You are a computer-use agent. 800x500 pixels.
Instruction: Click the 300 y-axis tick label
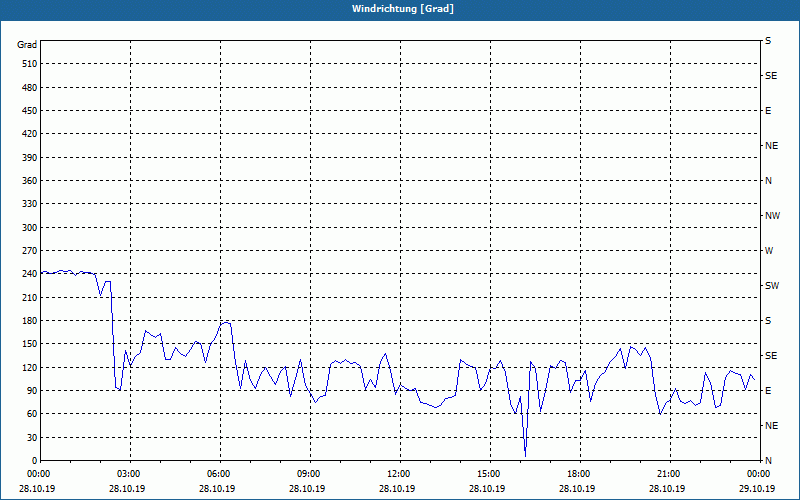point(30,228)
